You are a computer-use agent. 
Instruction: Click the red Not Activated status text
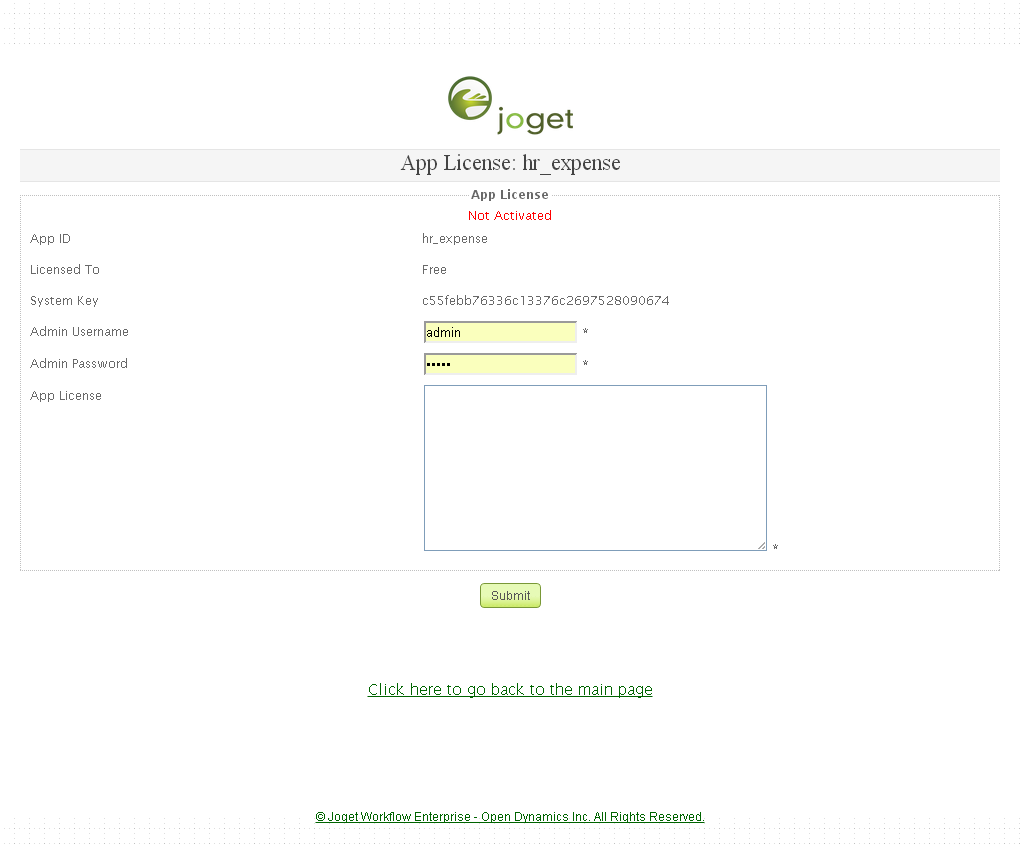[510, 216]
